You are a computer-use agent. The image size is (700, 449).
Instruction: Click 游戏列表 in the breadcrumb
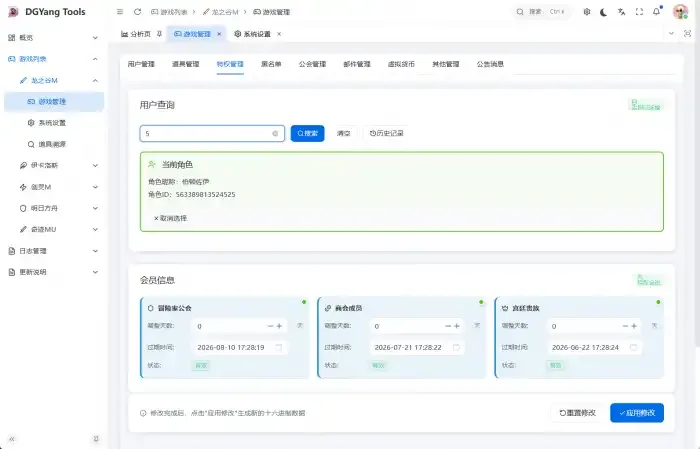click(169, 12)
